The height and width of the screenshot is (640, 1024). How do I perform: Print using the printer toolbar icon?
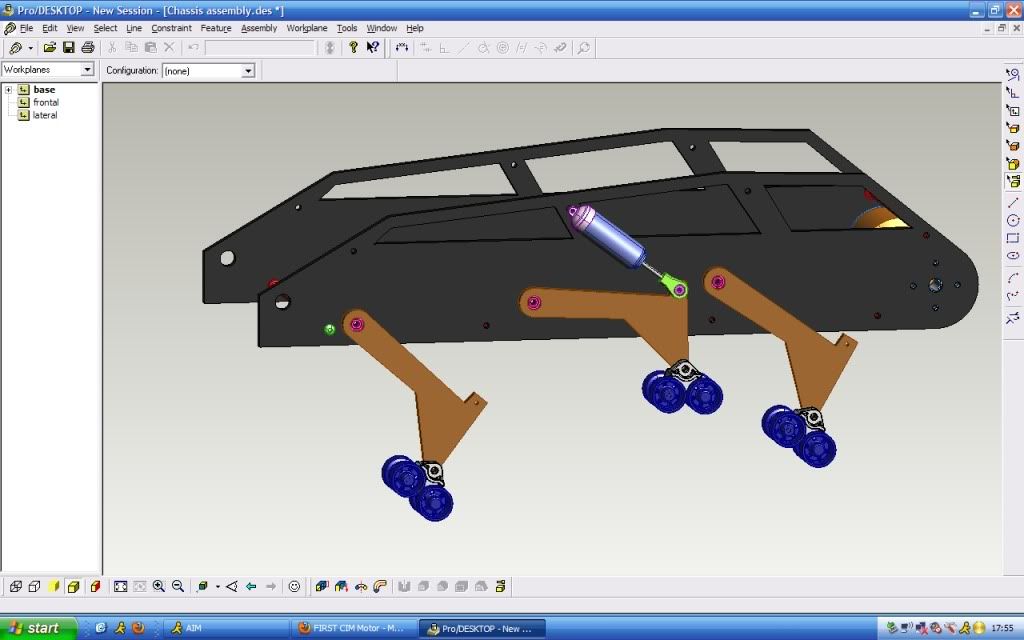(87, 47)
